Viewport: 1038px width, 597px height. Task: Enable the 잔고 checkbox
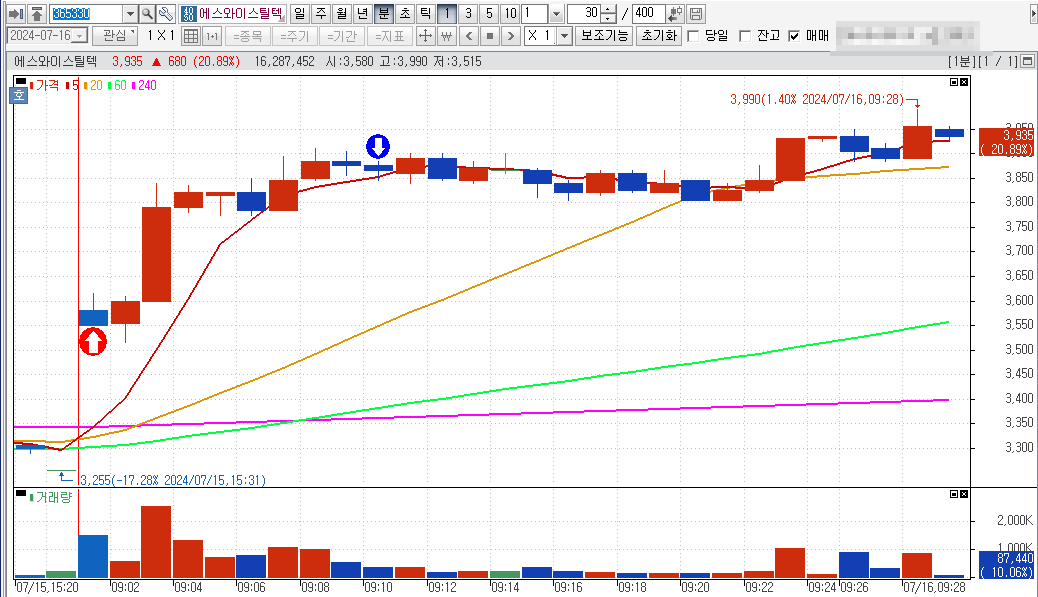(x=745, y=36)
